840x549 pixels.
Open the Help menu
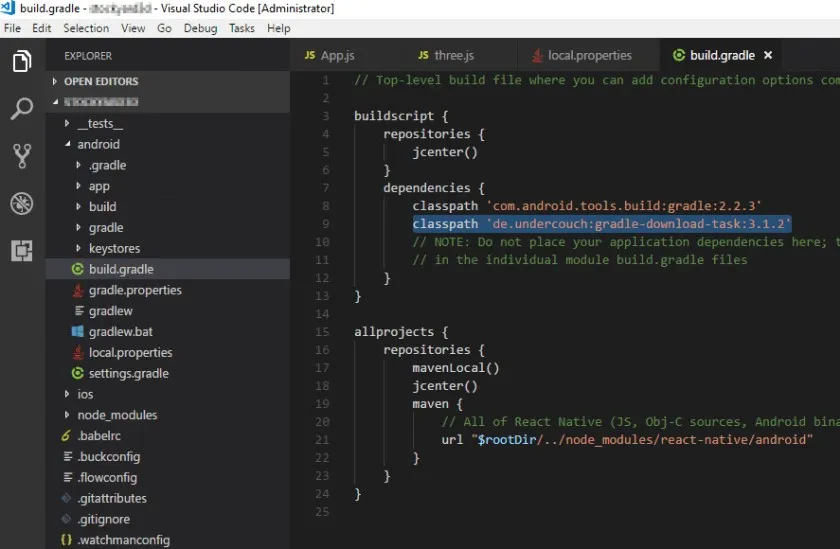279,28
